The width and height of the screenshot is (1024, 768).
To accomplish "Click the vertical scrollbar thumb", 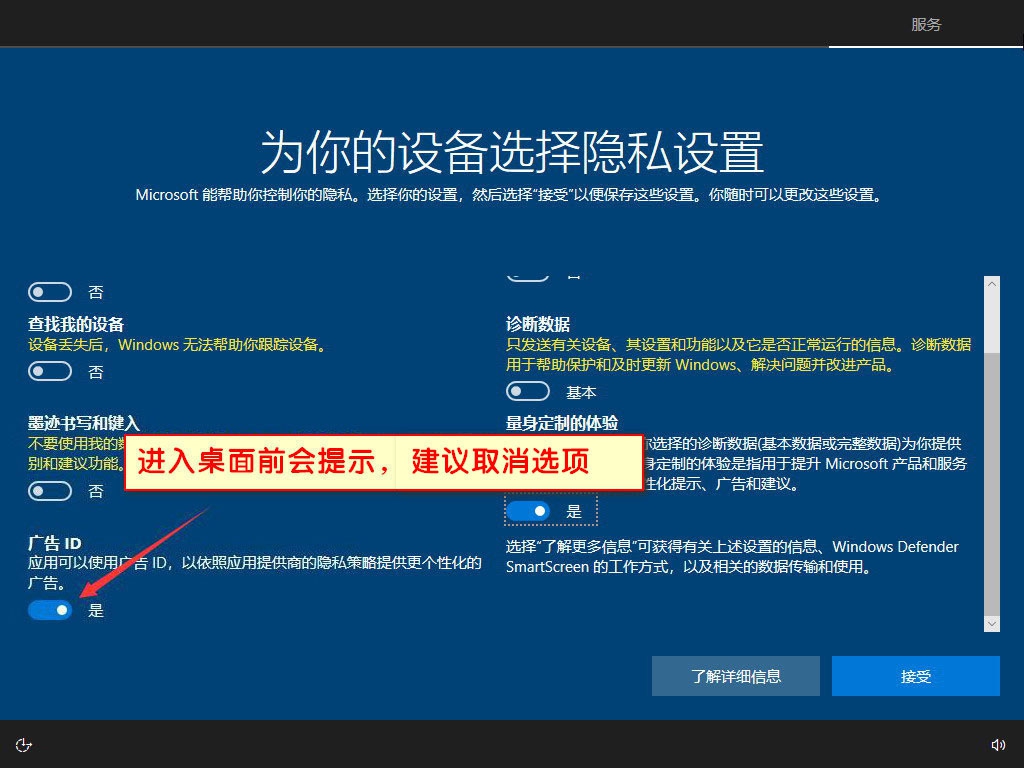I will coord(992,483).
